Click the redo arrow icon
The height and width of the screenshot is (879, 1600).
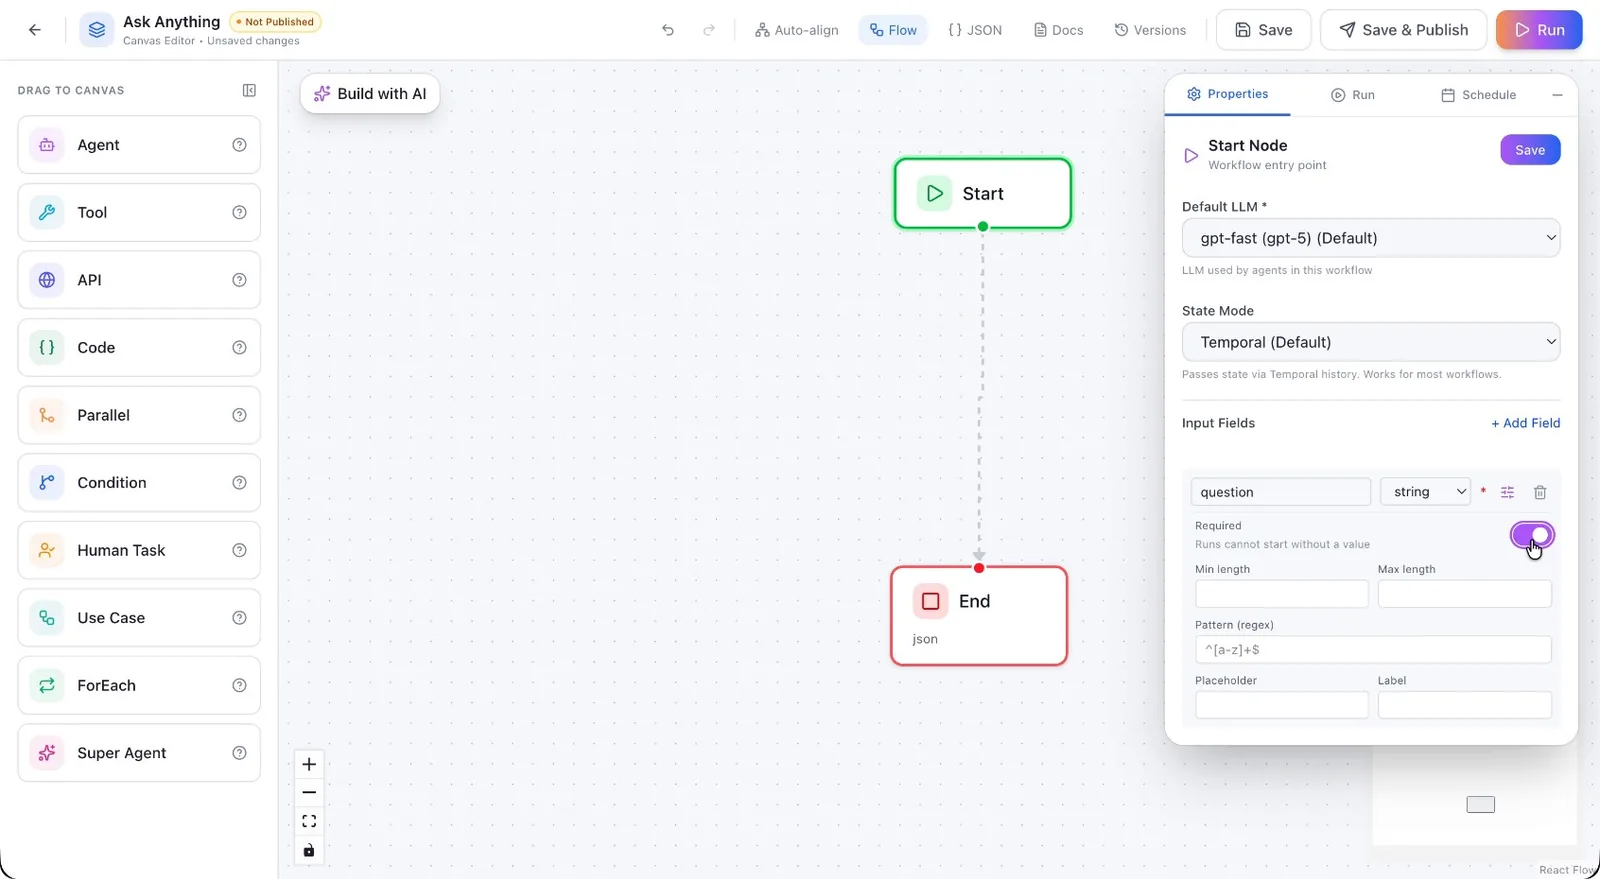709,30
